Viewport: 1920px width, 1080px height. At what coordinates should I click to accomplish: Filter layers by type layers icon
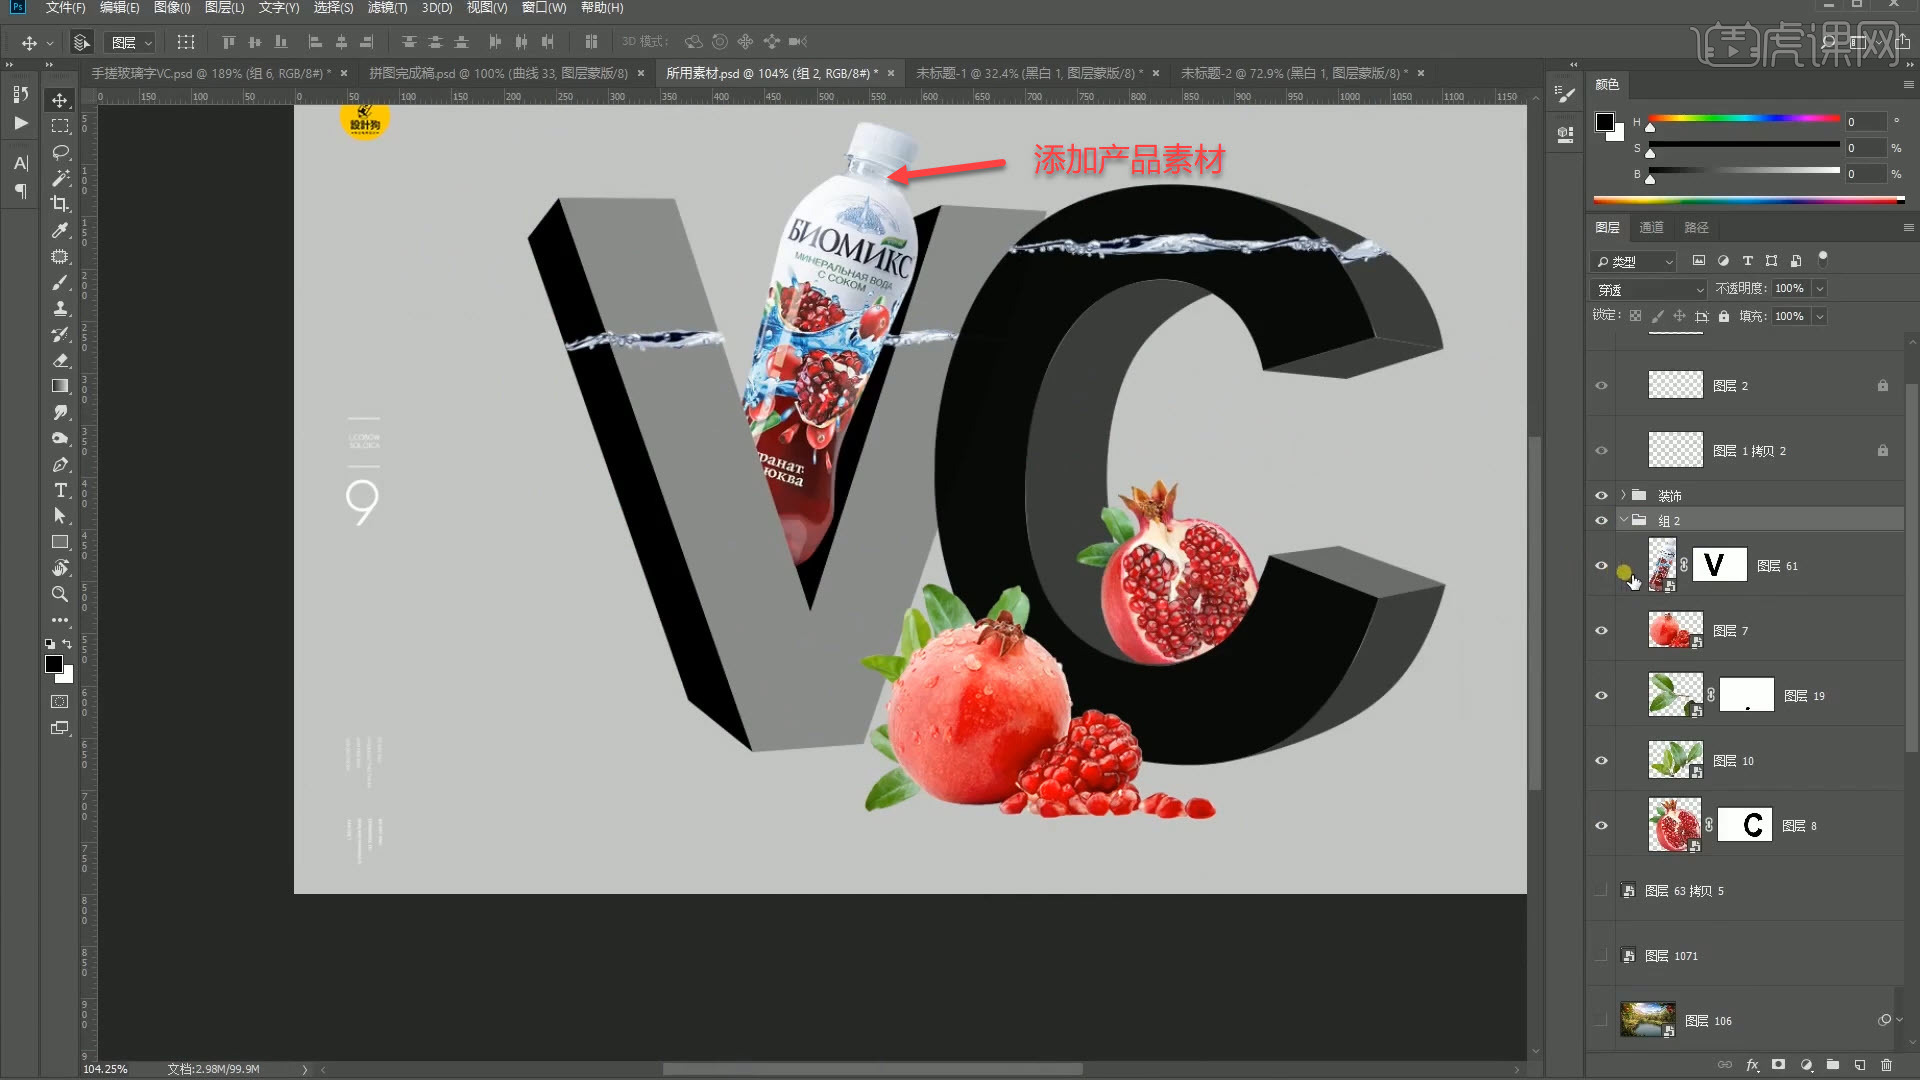click(x=1747, y=261)
